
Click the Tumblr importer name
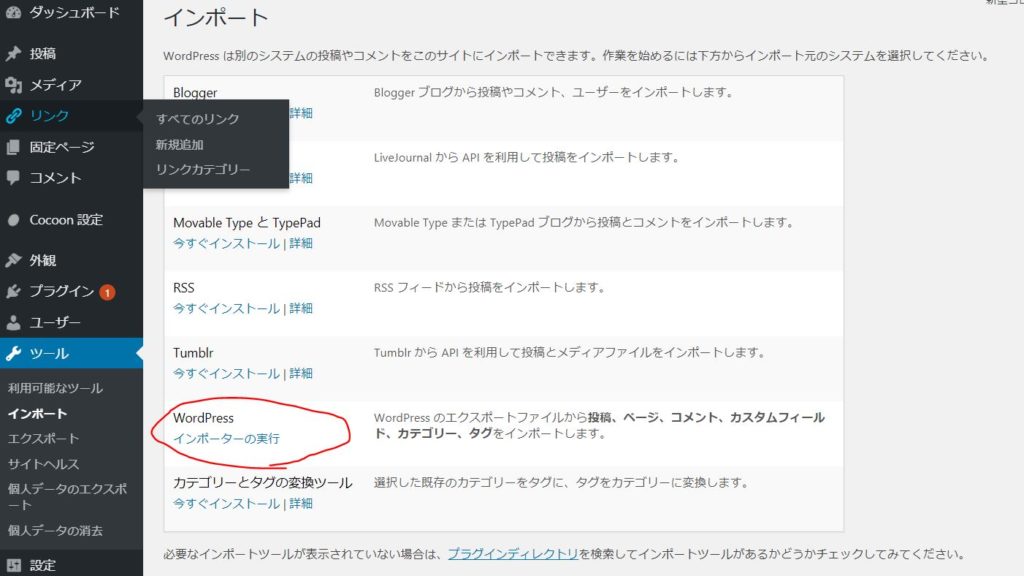pyautogui.click(x=193, y=353)
